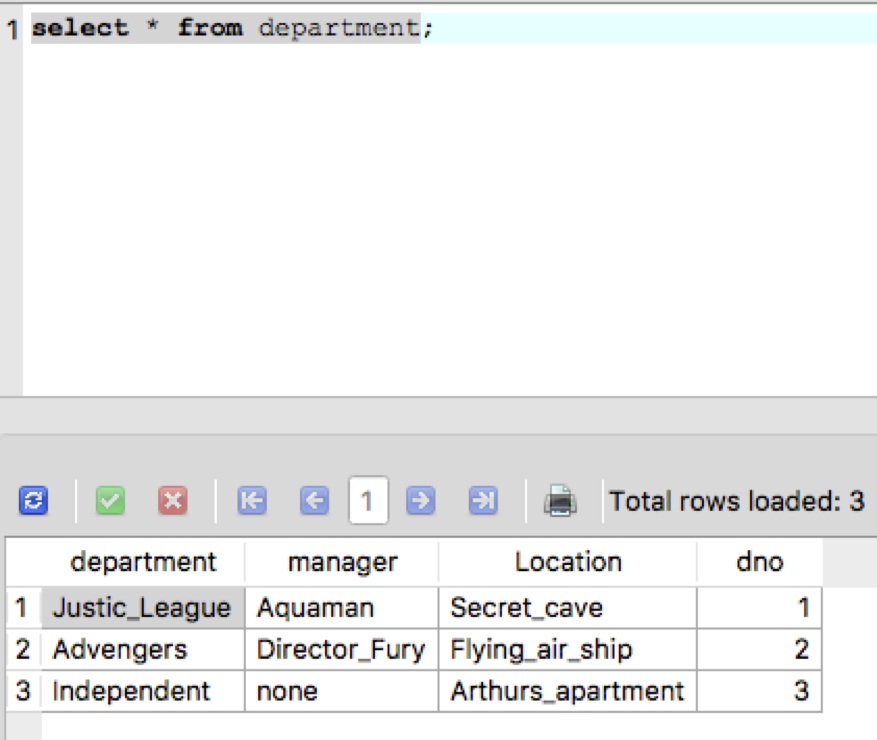Select the dno column header
Viewport: 877px width, 740px height.
pyautogui.click(x=759, y=562)
